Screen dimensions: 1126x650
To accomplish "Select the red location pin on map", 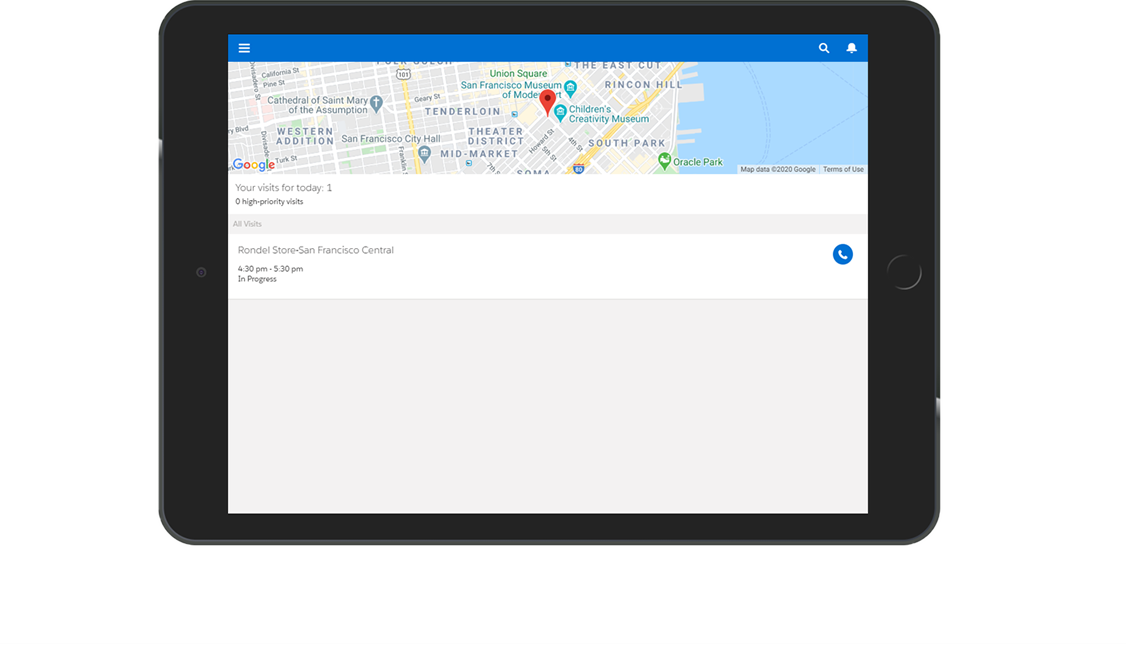I will (547, 102).
